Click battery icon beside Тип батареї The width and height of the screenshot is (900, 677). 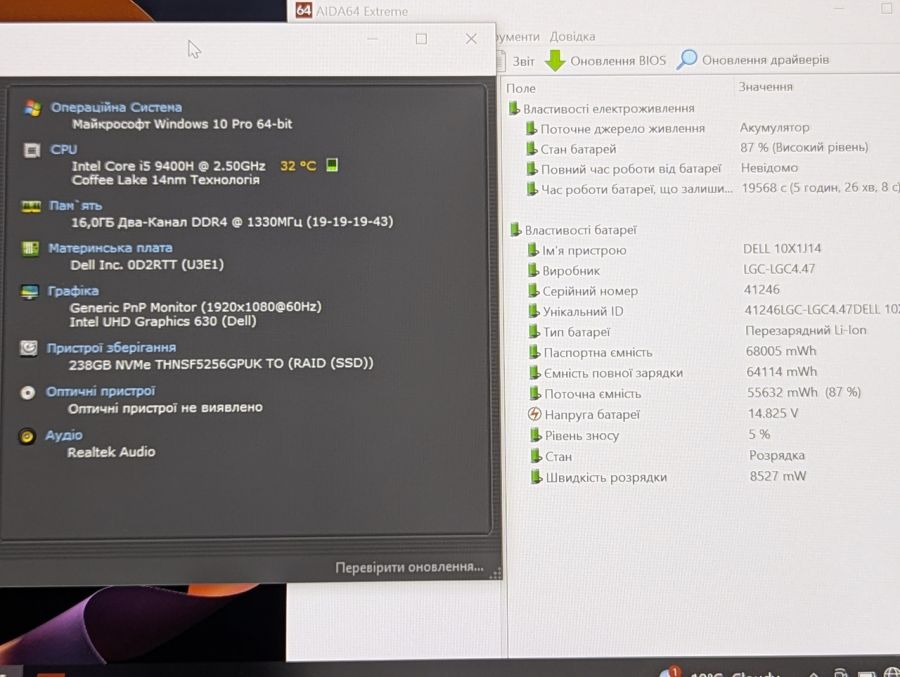click(x=534, y=331)
